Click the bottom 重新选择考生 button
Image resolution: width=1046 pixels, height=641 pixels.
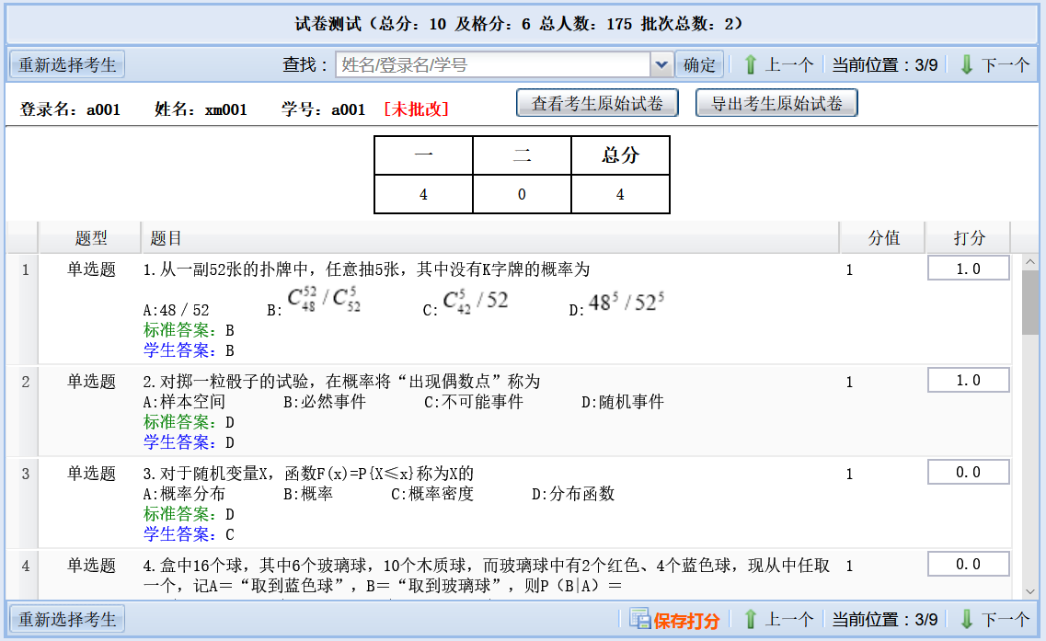[x=68, y=619]
